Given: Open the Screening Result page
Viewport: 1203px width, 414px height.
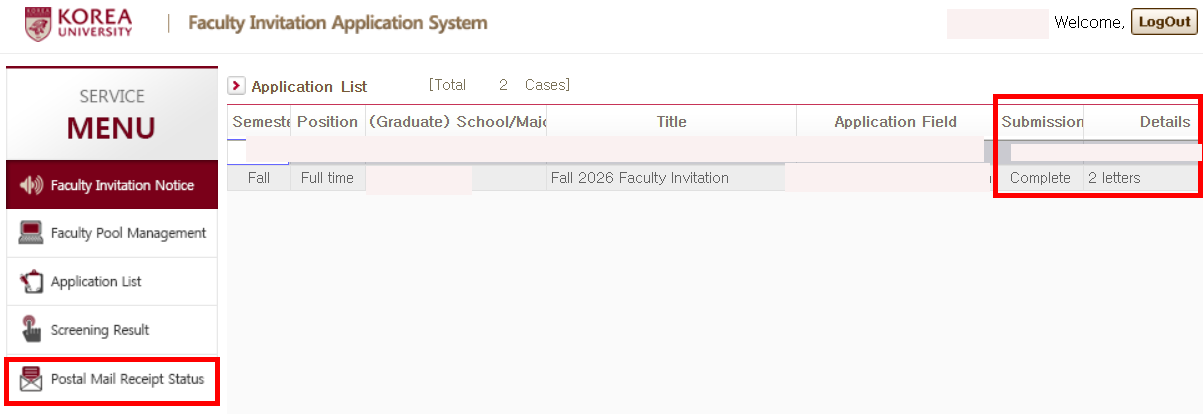Looking at the screenshot, I should point(100,330).
